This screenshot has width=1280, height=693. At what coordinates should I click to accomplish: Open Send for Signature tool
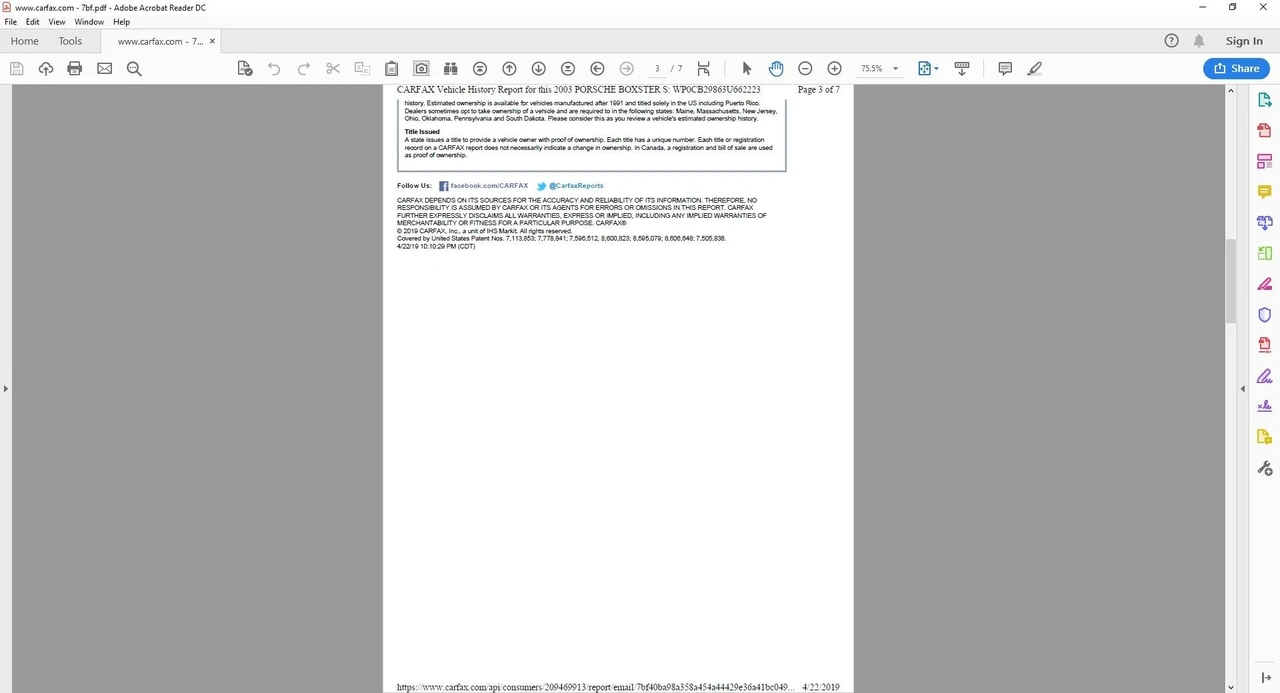(x=1264, y=406)
